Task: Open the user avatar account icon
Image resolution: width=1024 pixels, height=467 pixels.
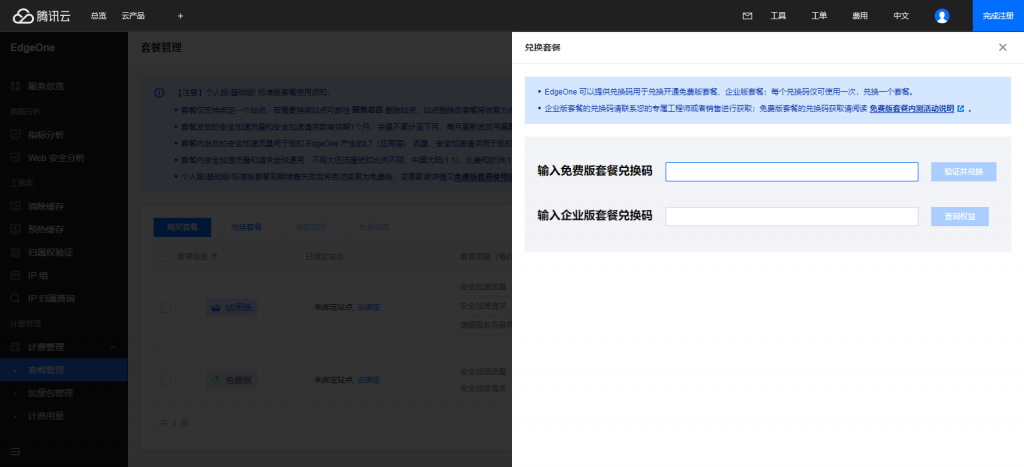Action: [x=942, y=16]
